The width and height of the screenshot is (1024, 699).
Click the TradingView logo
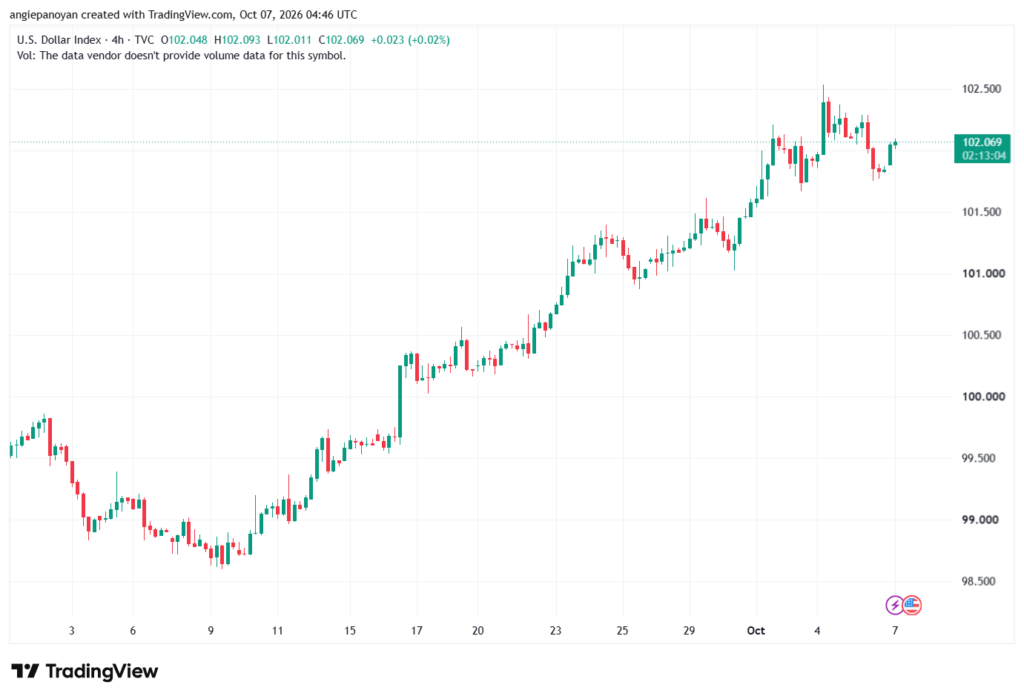click(84, 671)
